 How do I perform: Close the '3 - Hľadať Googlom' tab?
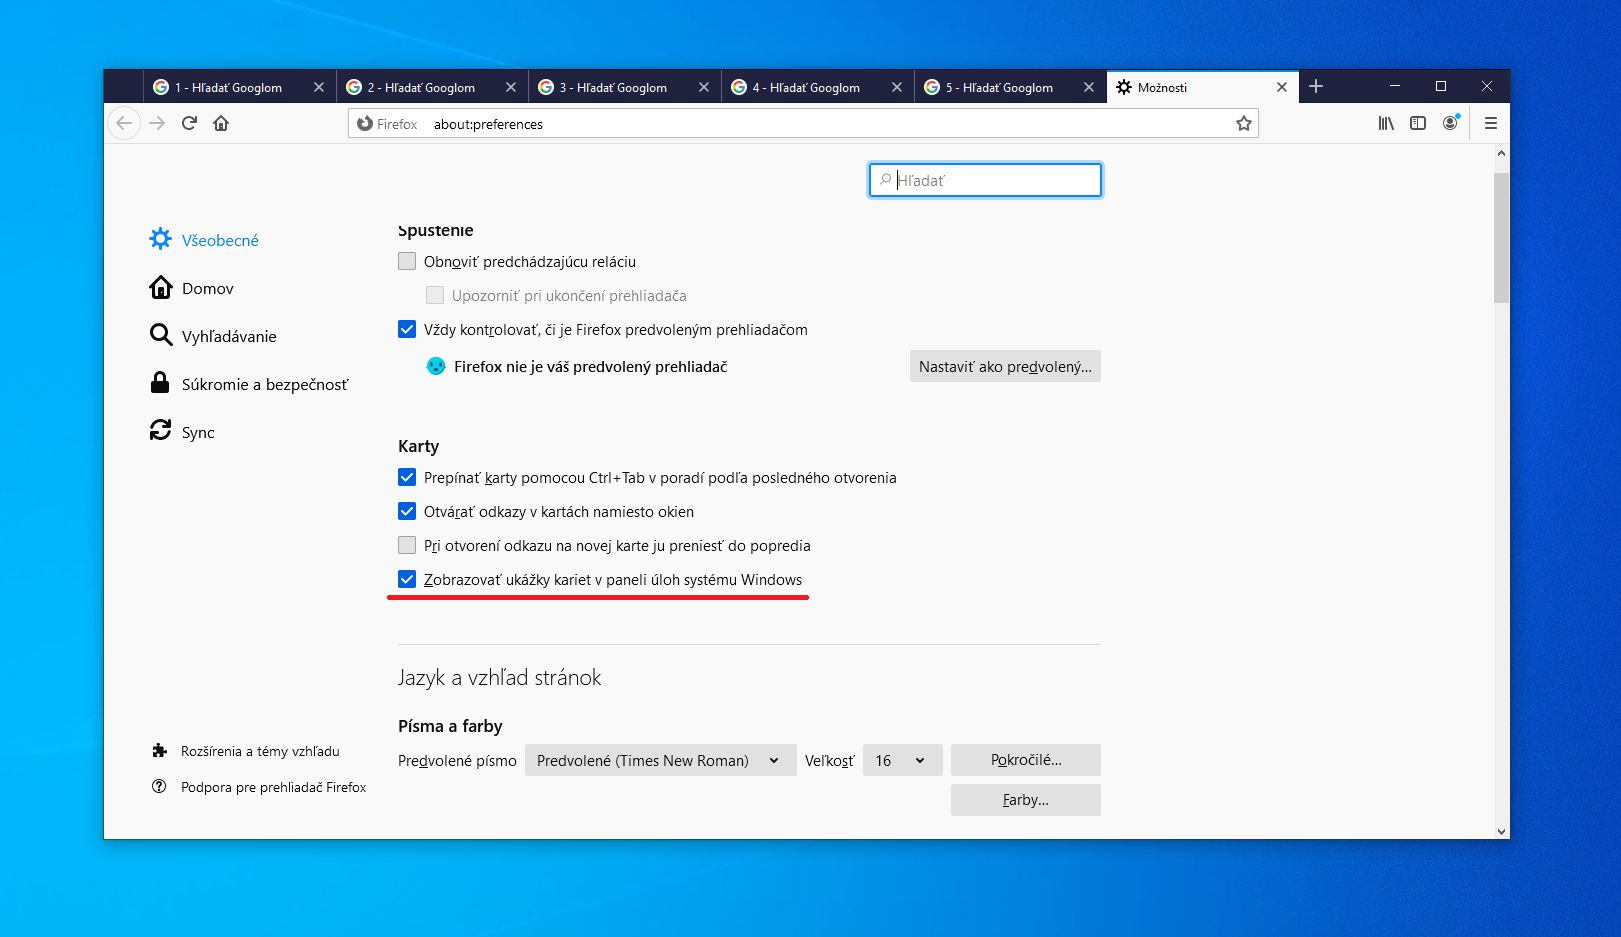click(704, 87)
